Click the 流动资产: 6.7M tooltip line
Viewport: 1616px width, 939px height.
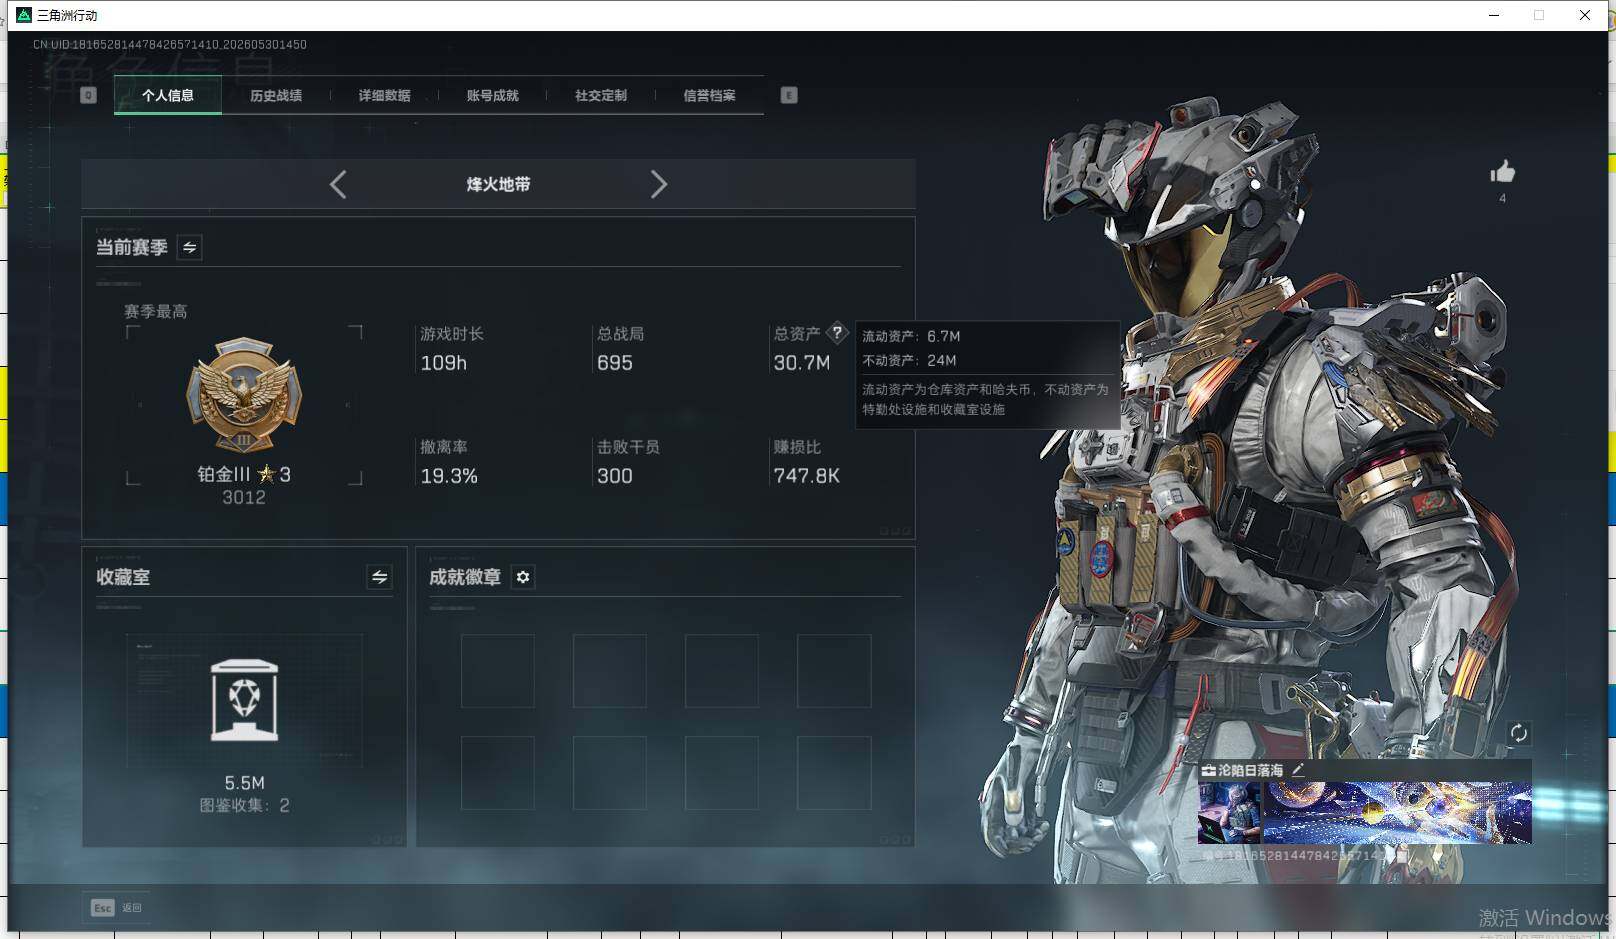(x=911, y=336)
